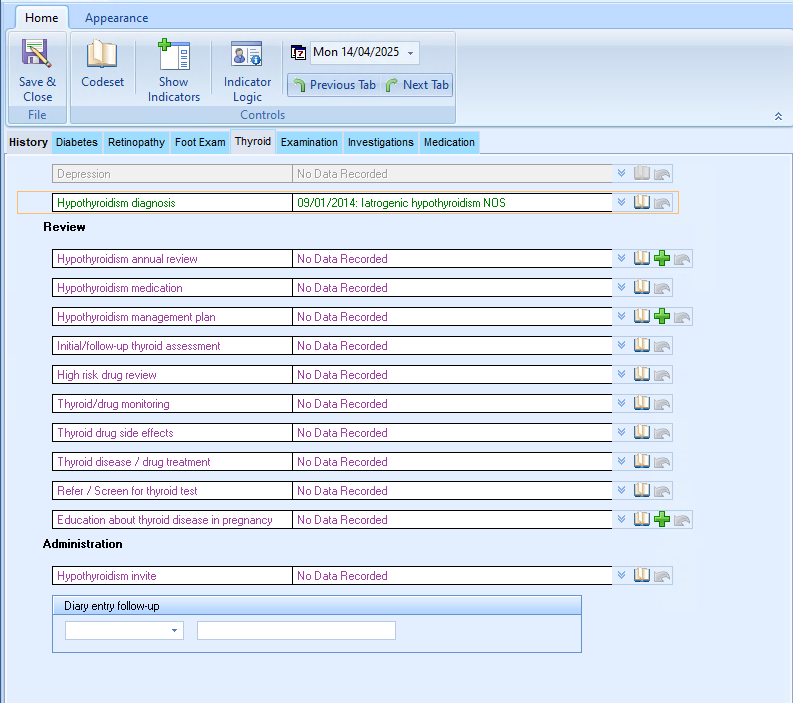Click undo arrow for Hypothyroidism diagnosis row
The width and height of the screenshot is (793, 703).
click(x=662, y=203)
